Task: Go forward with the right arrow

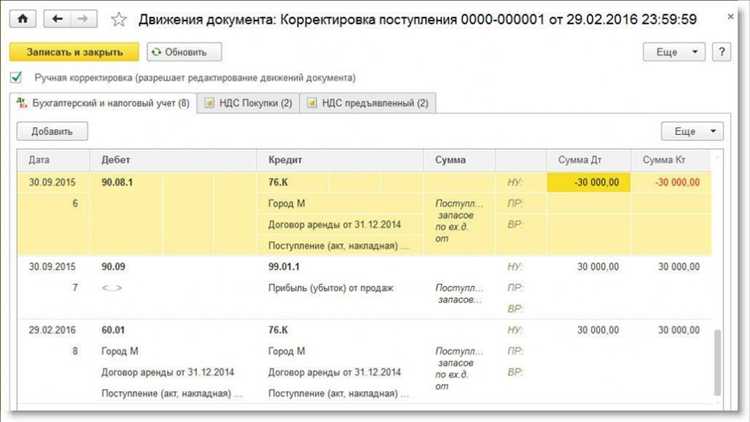Action: [83, 19]
